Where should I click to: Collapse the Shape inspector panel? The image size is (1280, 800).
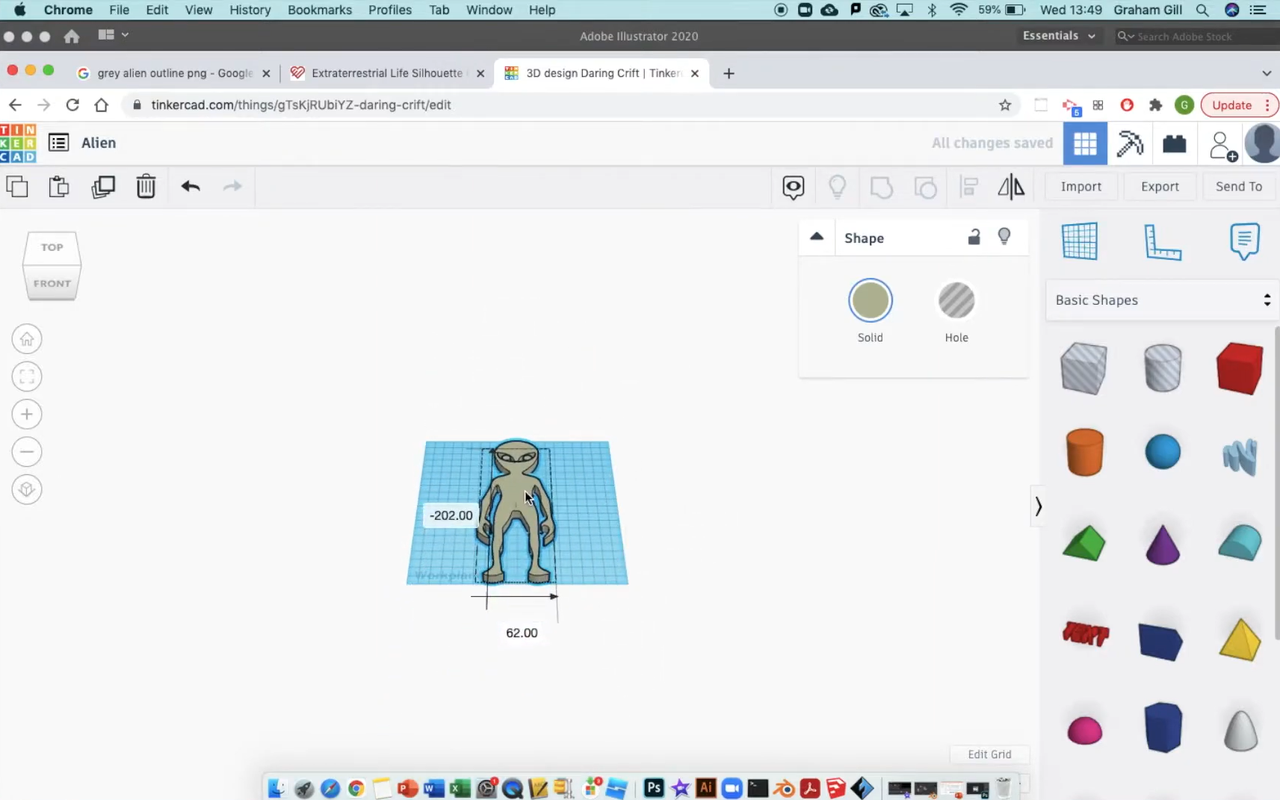(x=817, y=237)
